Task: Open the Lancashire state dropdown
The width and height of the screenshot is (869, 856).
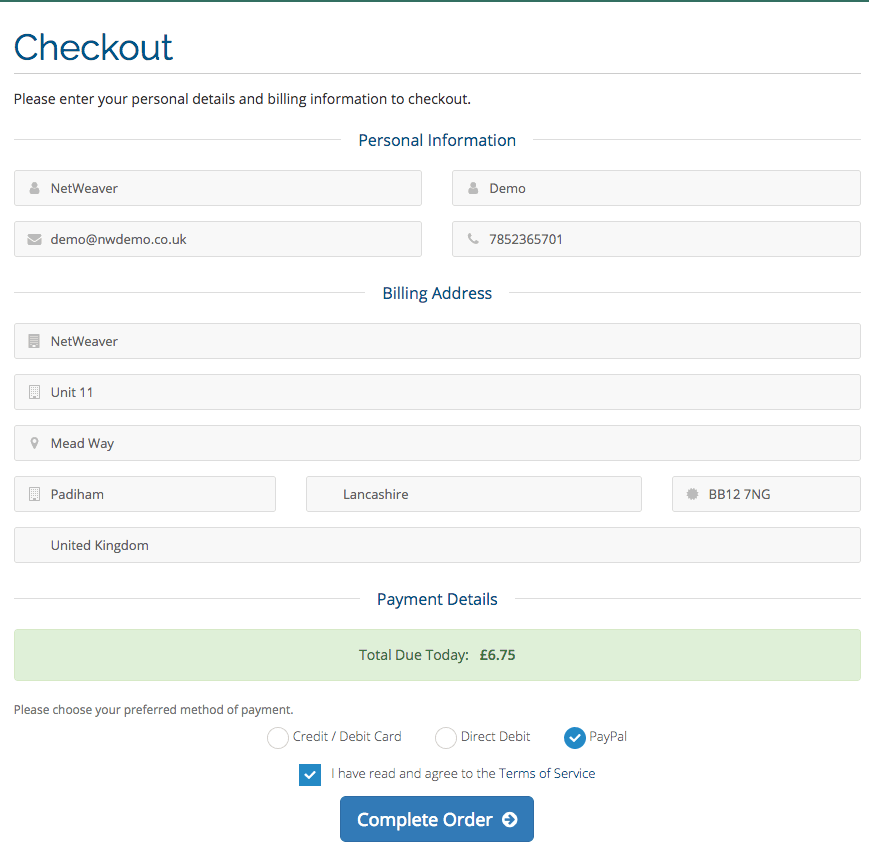Action: tap(474, 494)
